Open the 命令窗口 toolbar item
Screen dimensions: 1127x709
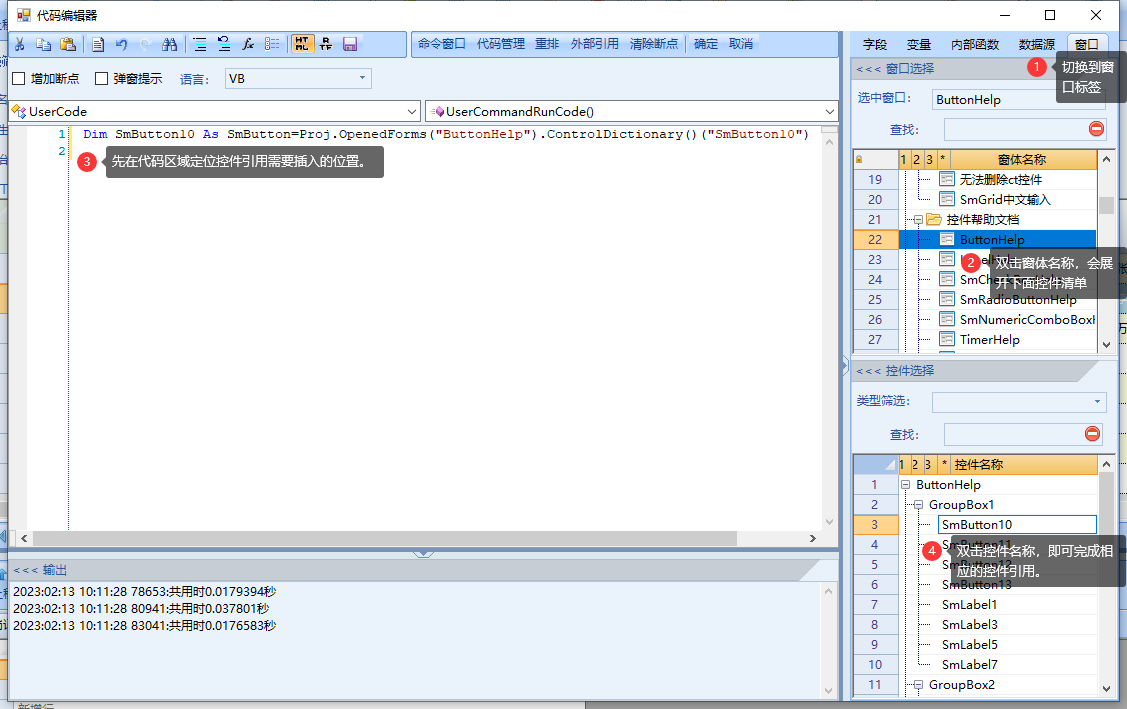[x=441, y=44]
